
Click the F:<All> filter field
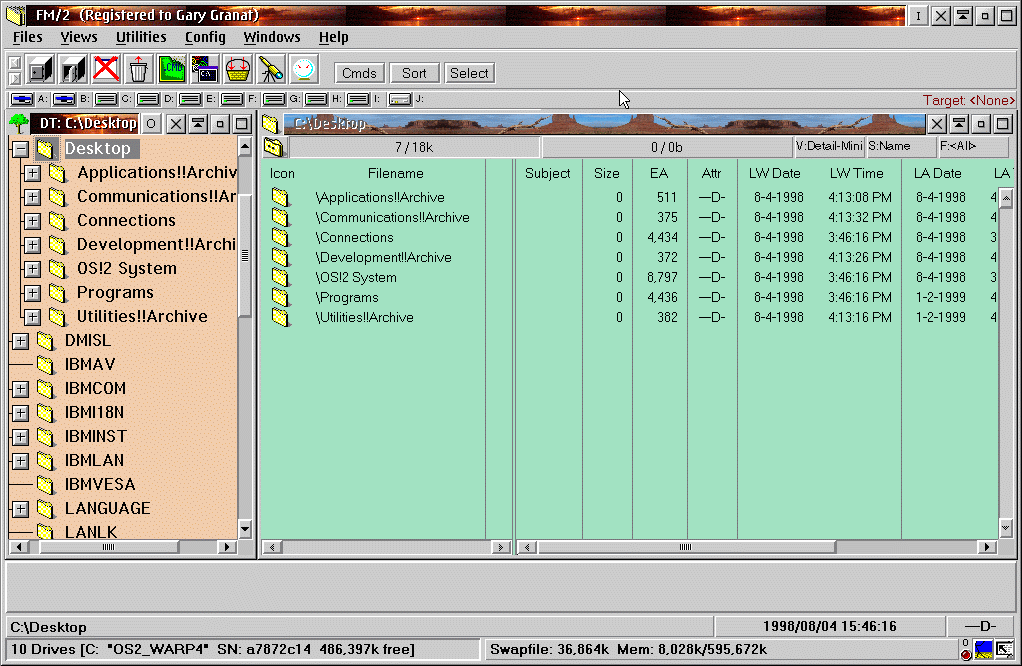[x=972, y=148]
